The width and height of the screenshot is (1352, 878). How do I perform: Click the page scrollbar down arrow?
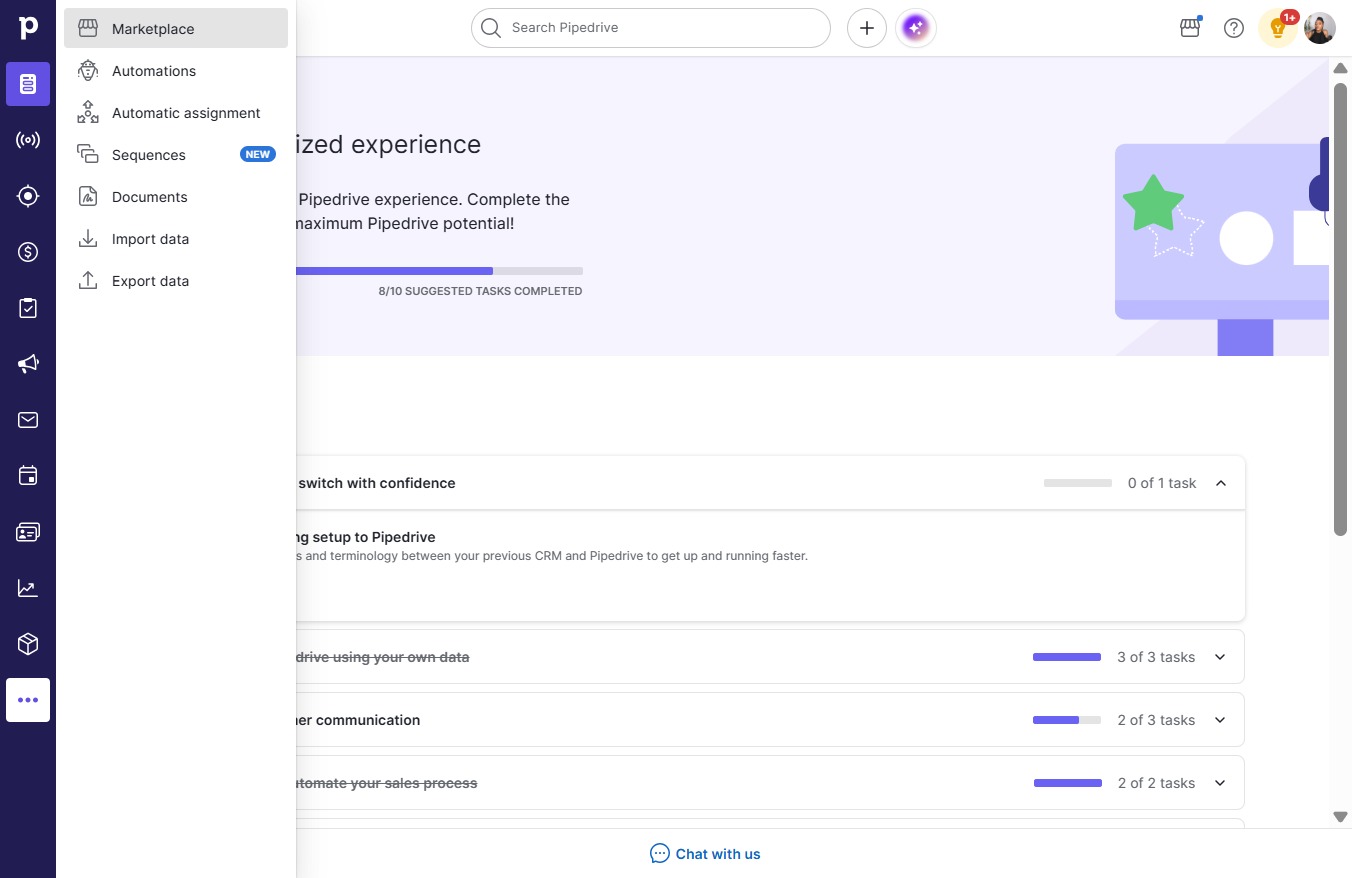[x=1341, y=817]
